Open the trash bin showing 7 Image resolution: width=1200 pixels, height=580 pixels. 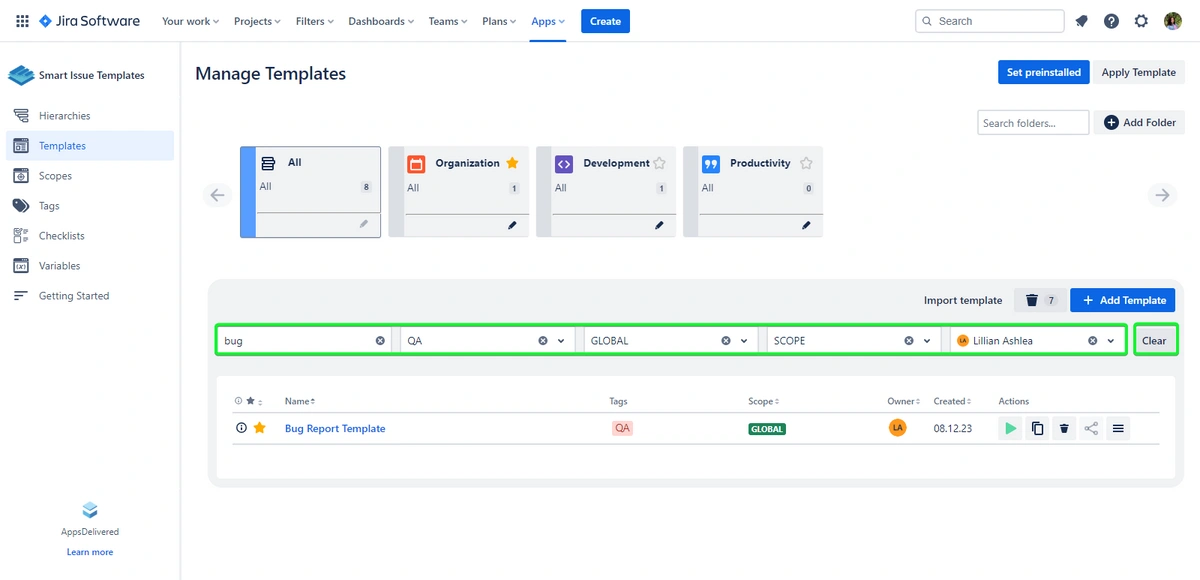pos(1040,300)
